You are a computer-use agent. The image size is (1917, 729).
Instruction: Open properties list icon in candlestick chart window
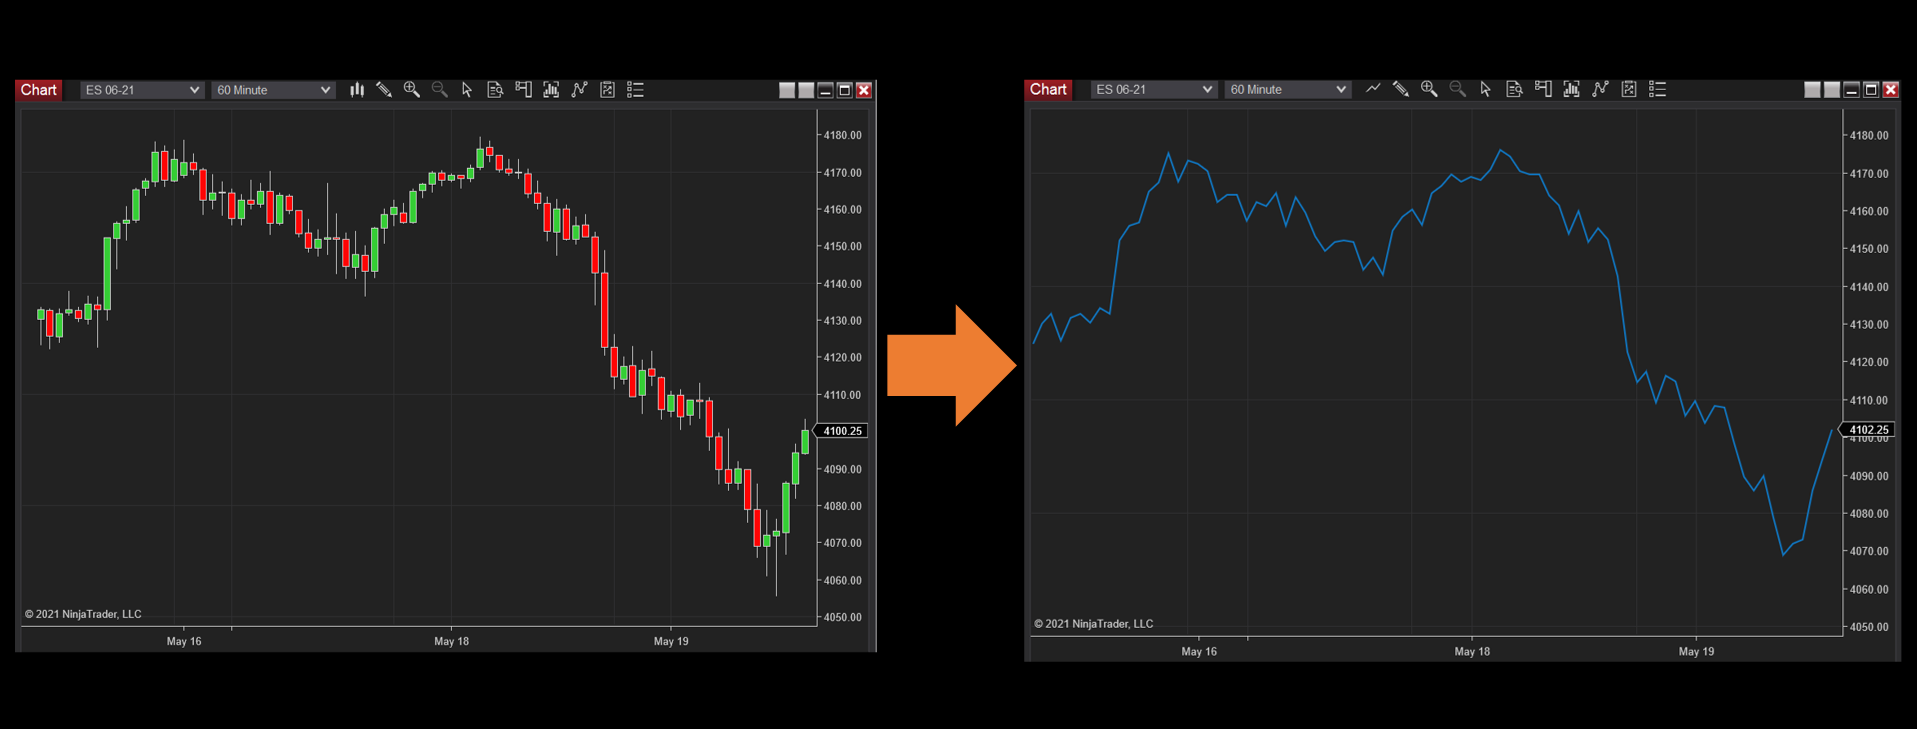(x=635, y=90)
